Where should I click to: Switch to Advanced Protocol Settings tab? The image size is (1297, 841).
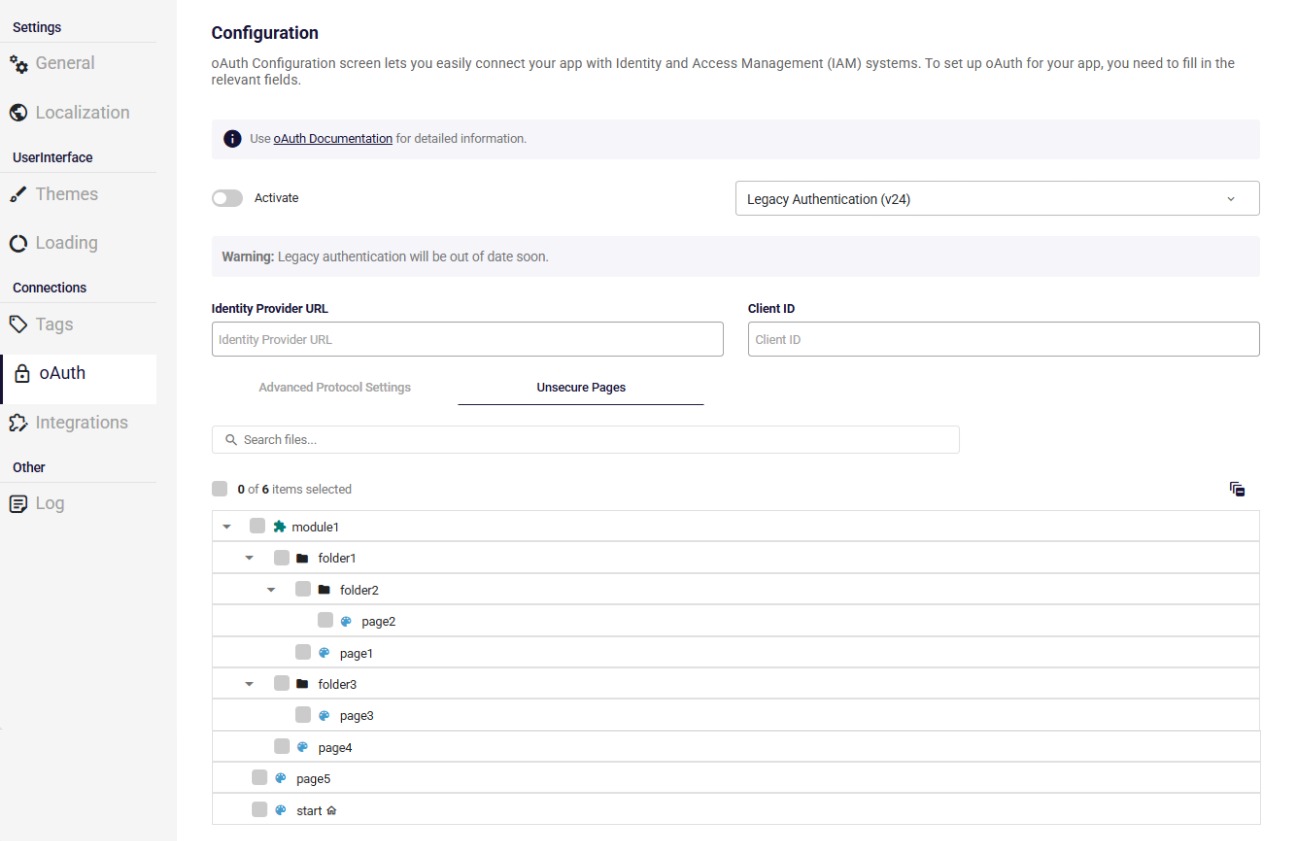(x=334, y=387)
